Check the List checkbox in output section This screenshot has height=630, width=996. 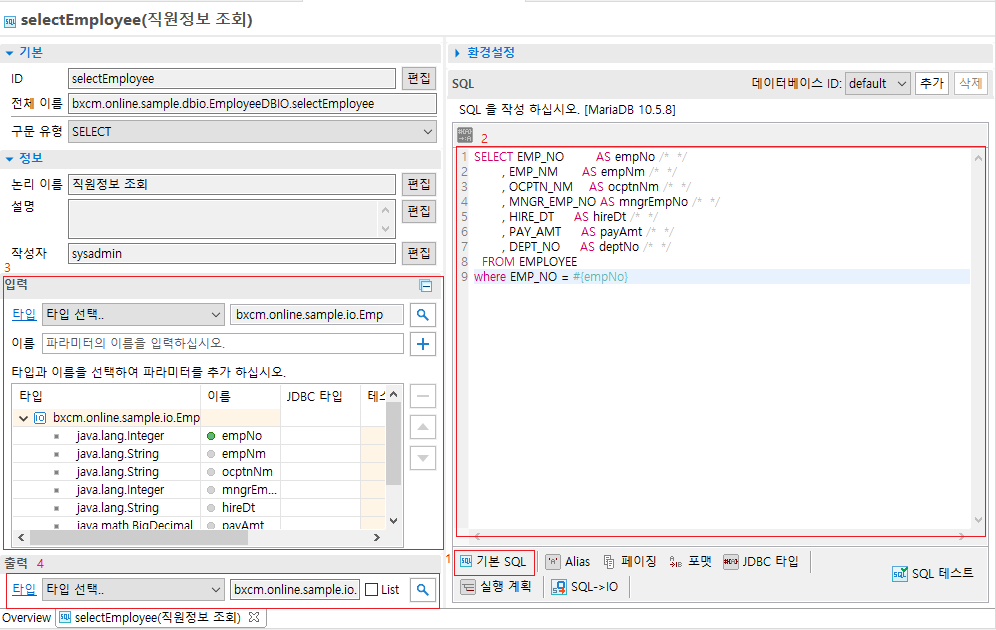click(x=372, y=590)
